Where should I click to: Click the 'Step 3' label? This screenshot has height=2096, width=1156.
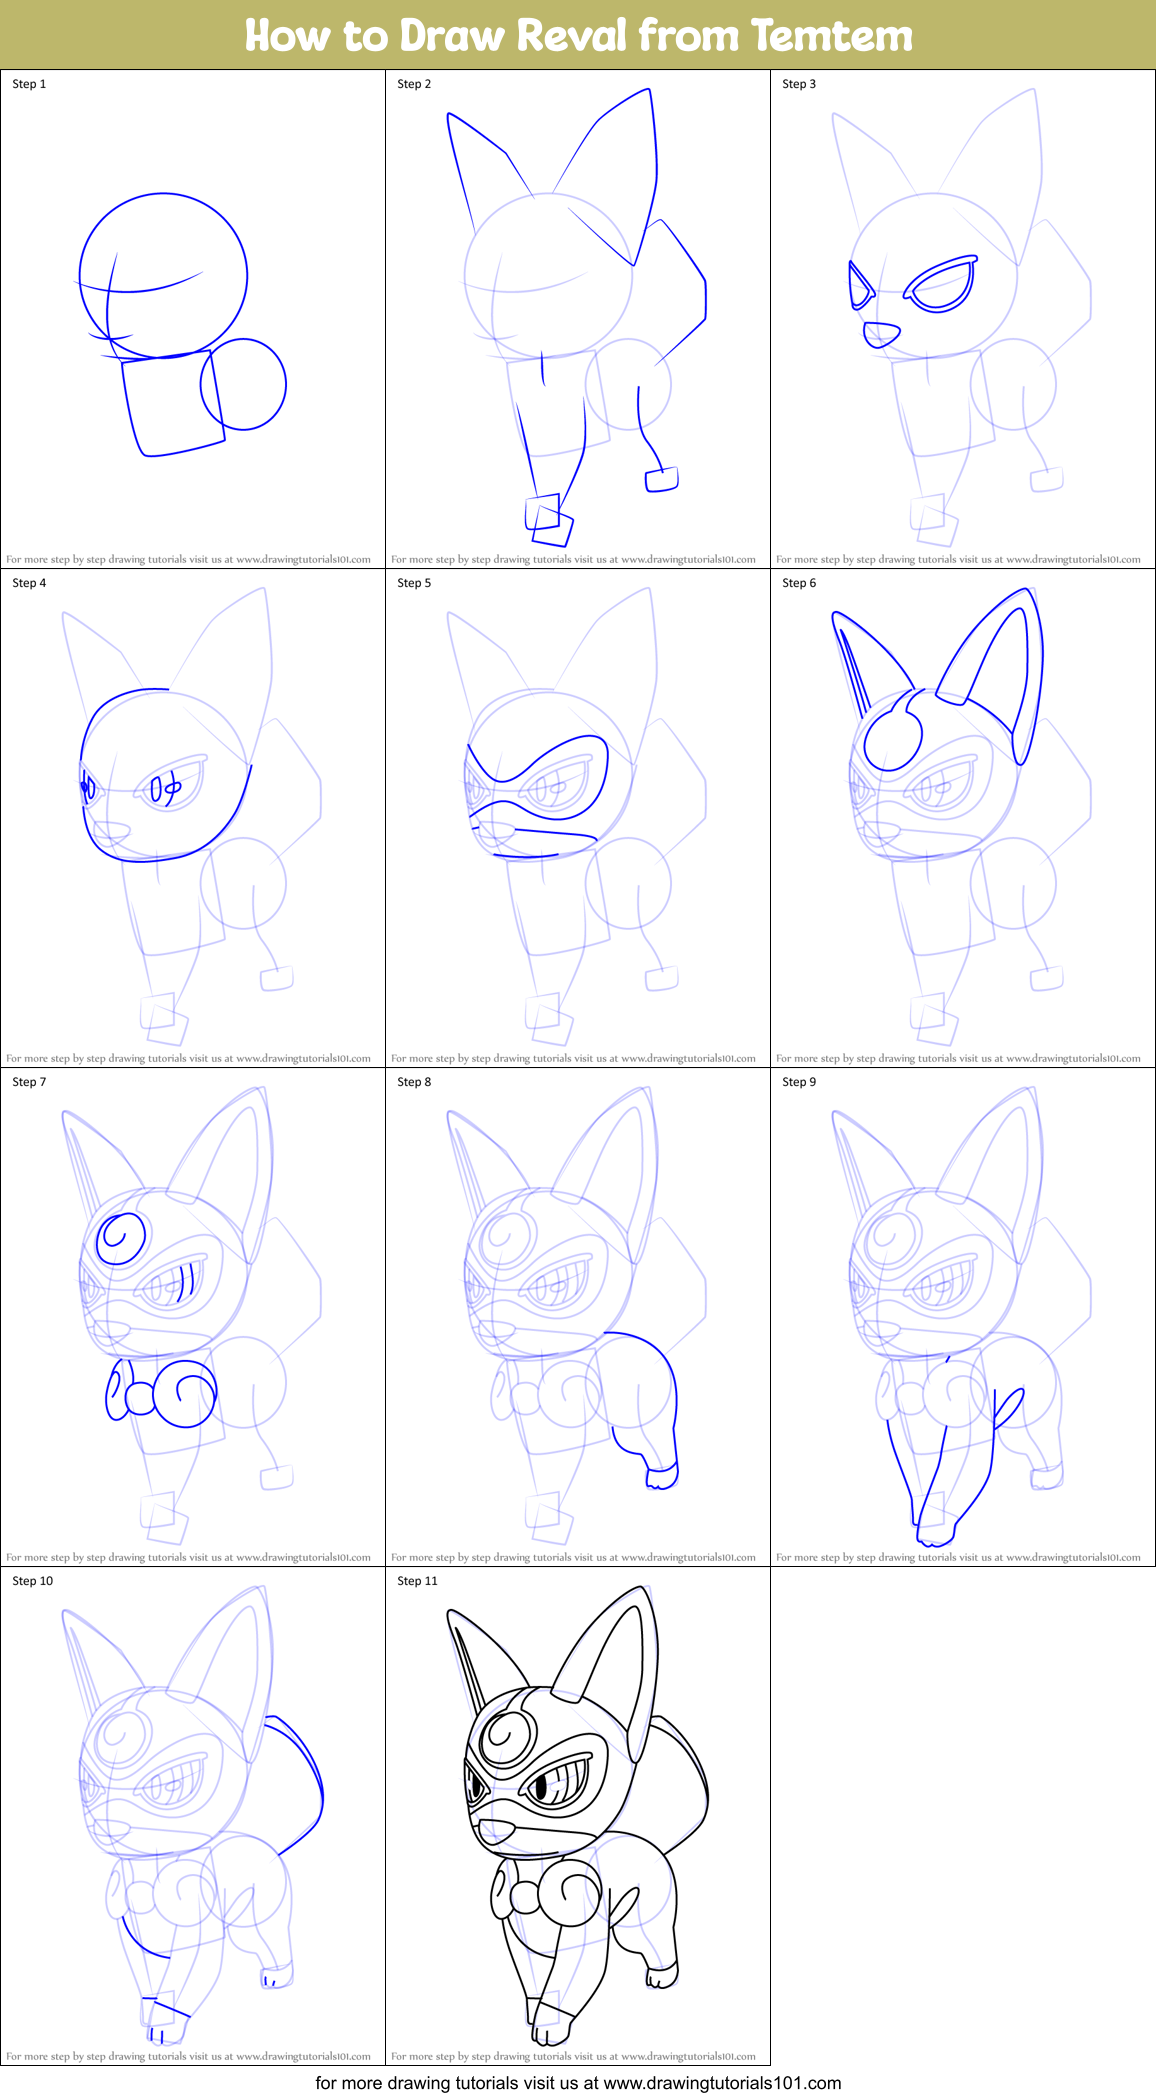tap(799, 84)
